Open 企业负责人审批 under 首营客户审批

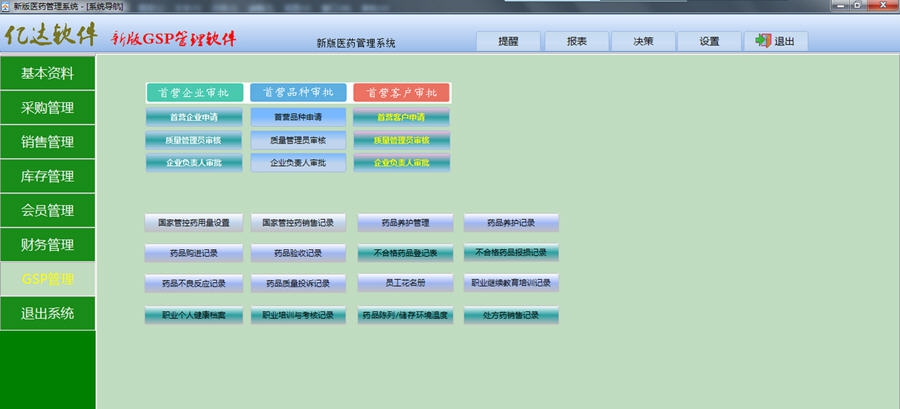(x=401, y=163)
